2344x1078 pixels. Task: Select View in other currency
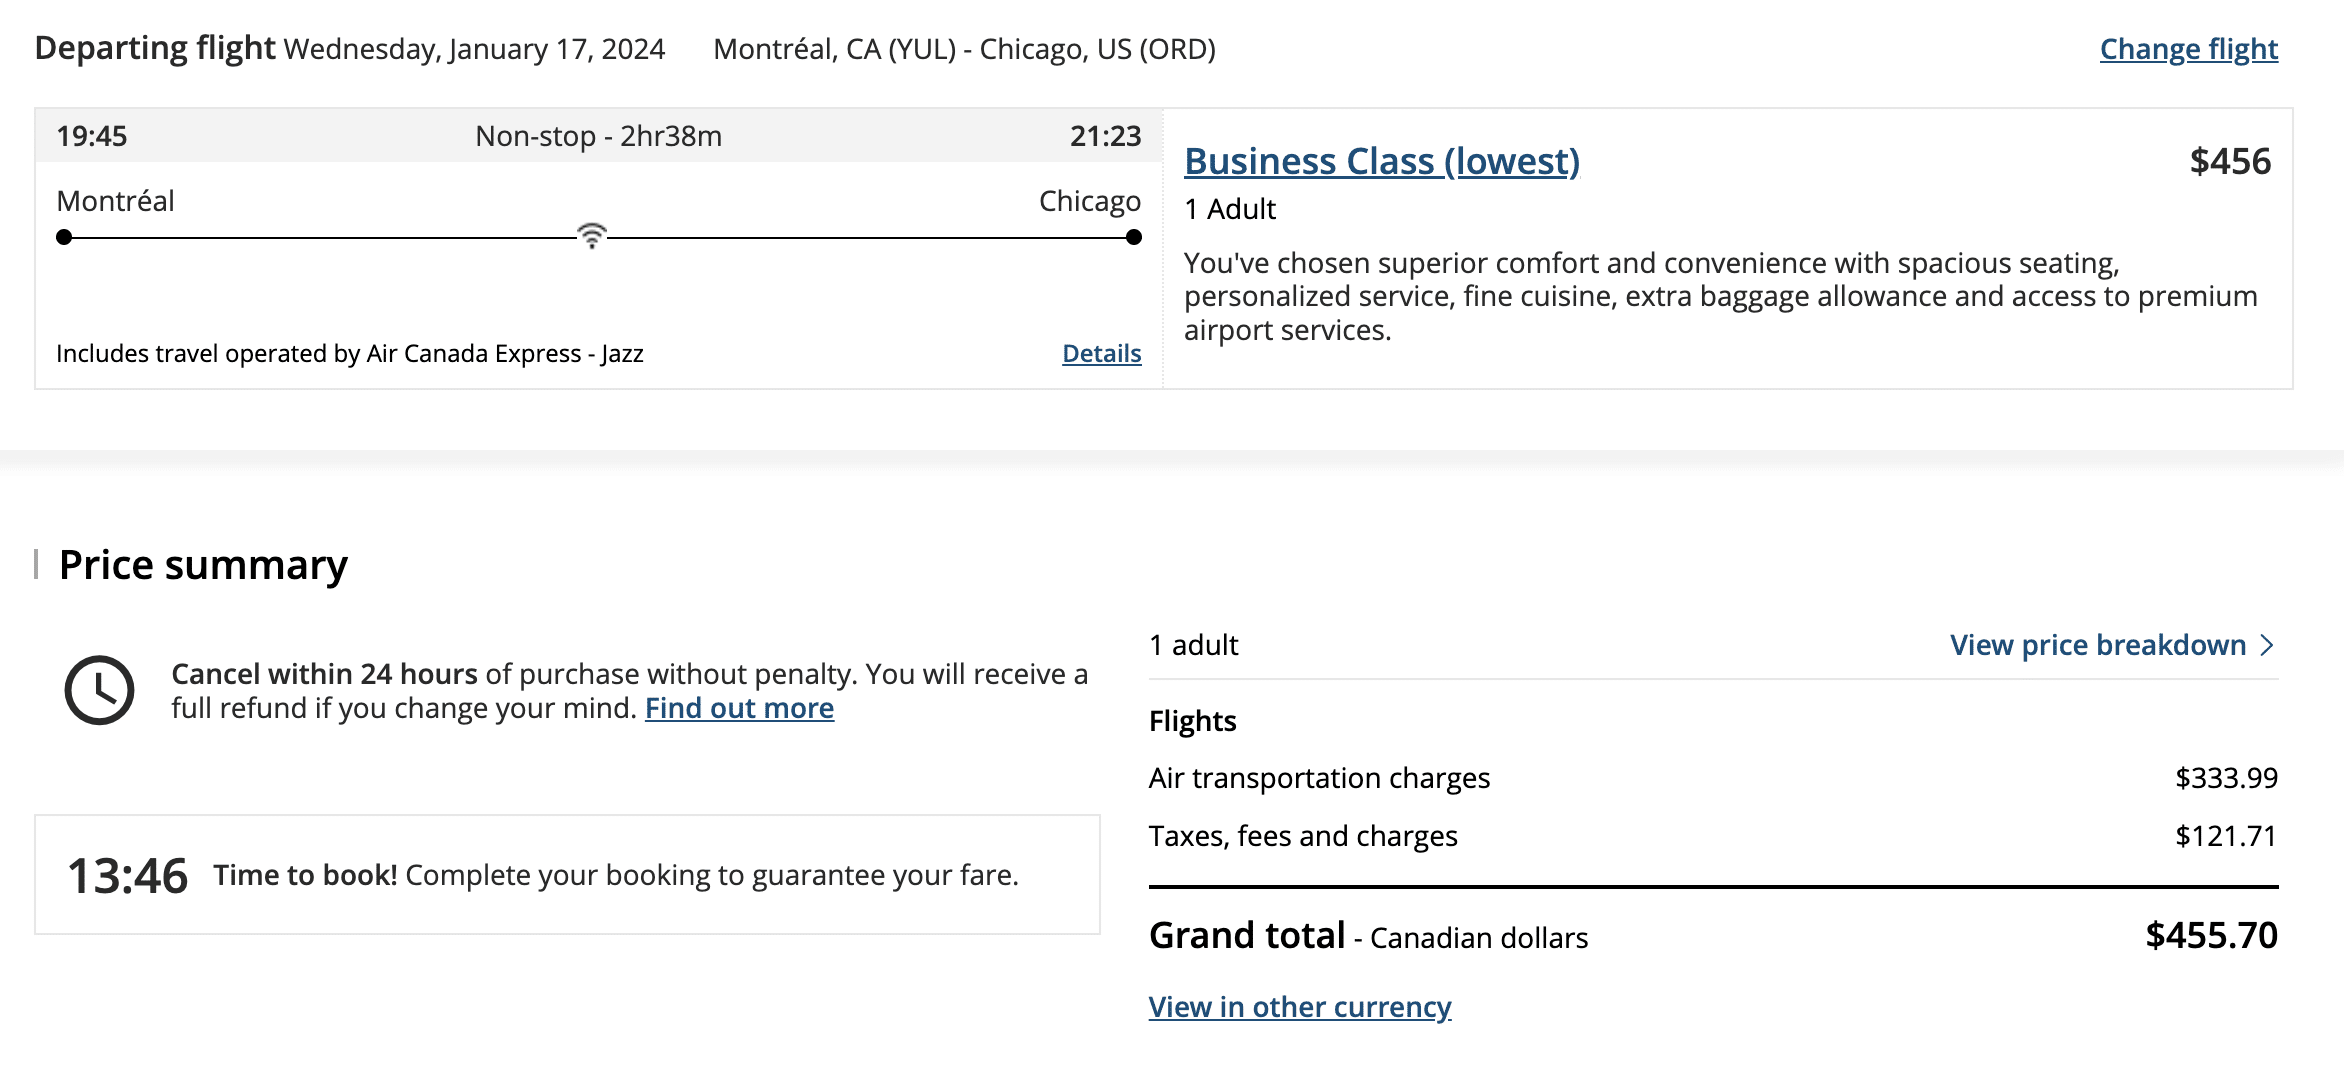[x=1299, y=1006]
